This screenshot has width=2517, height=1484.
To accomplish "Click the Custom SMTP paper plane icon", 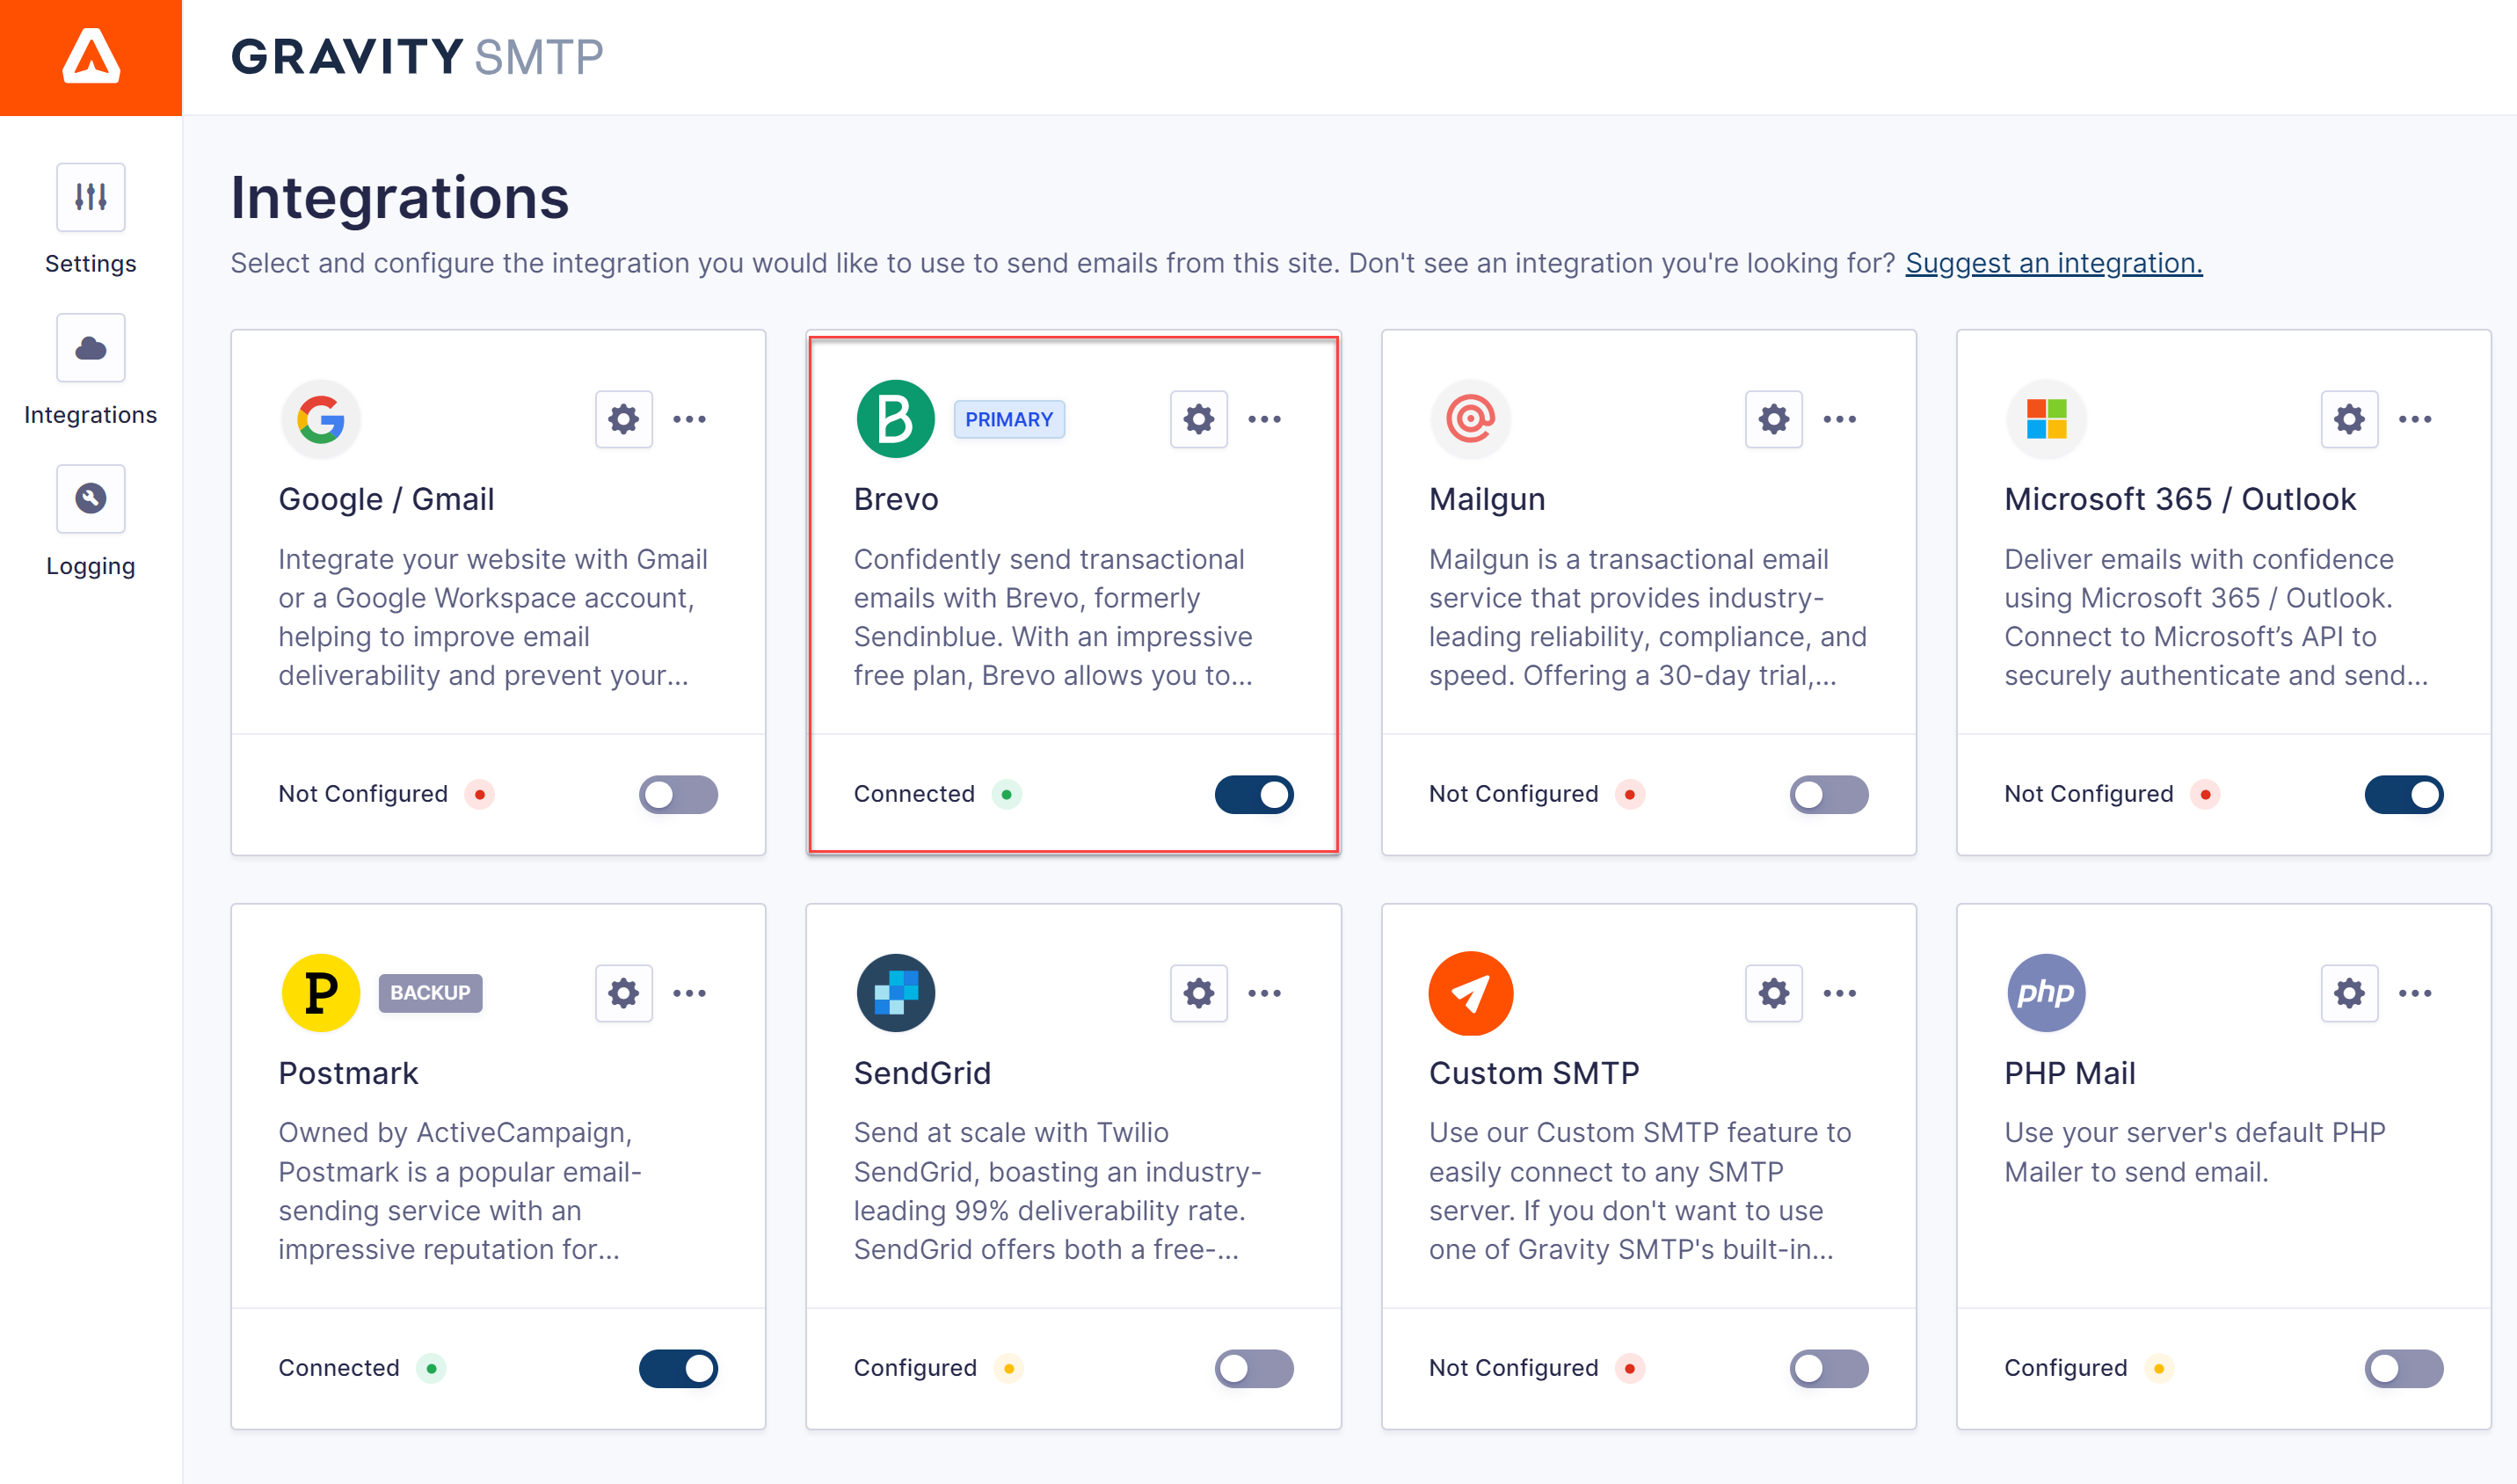I will click(x=1471, y=993).
